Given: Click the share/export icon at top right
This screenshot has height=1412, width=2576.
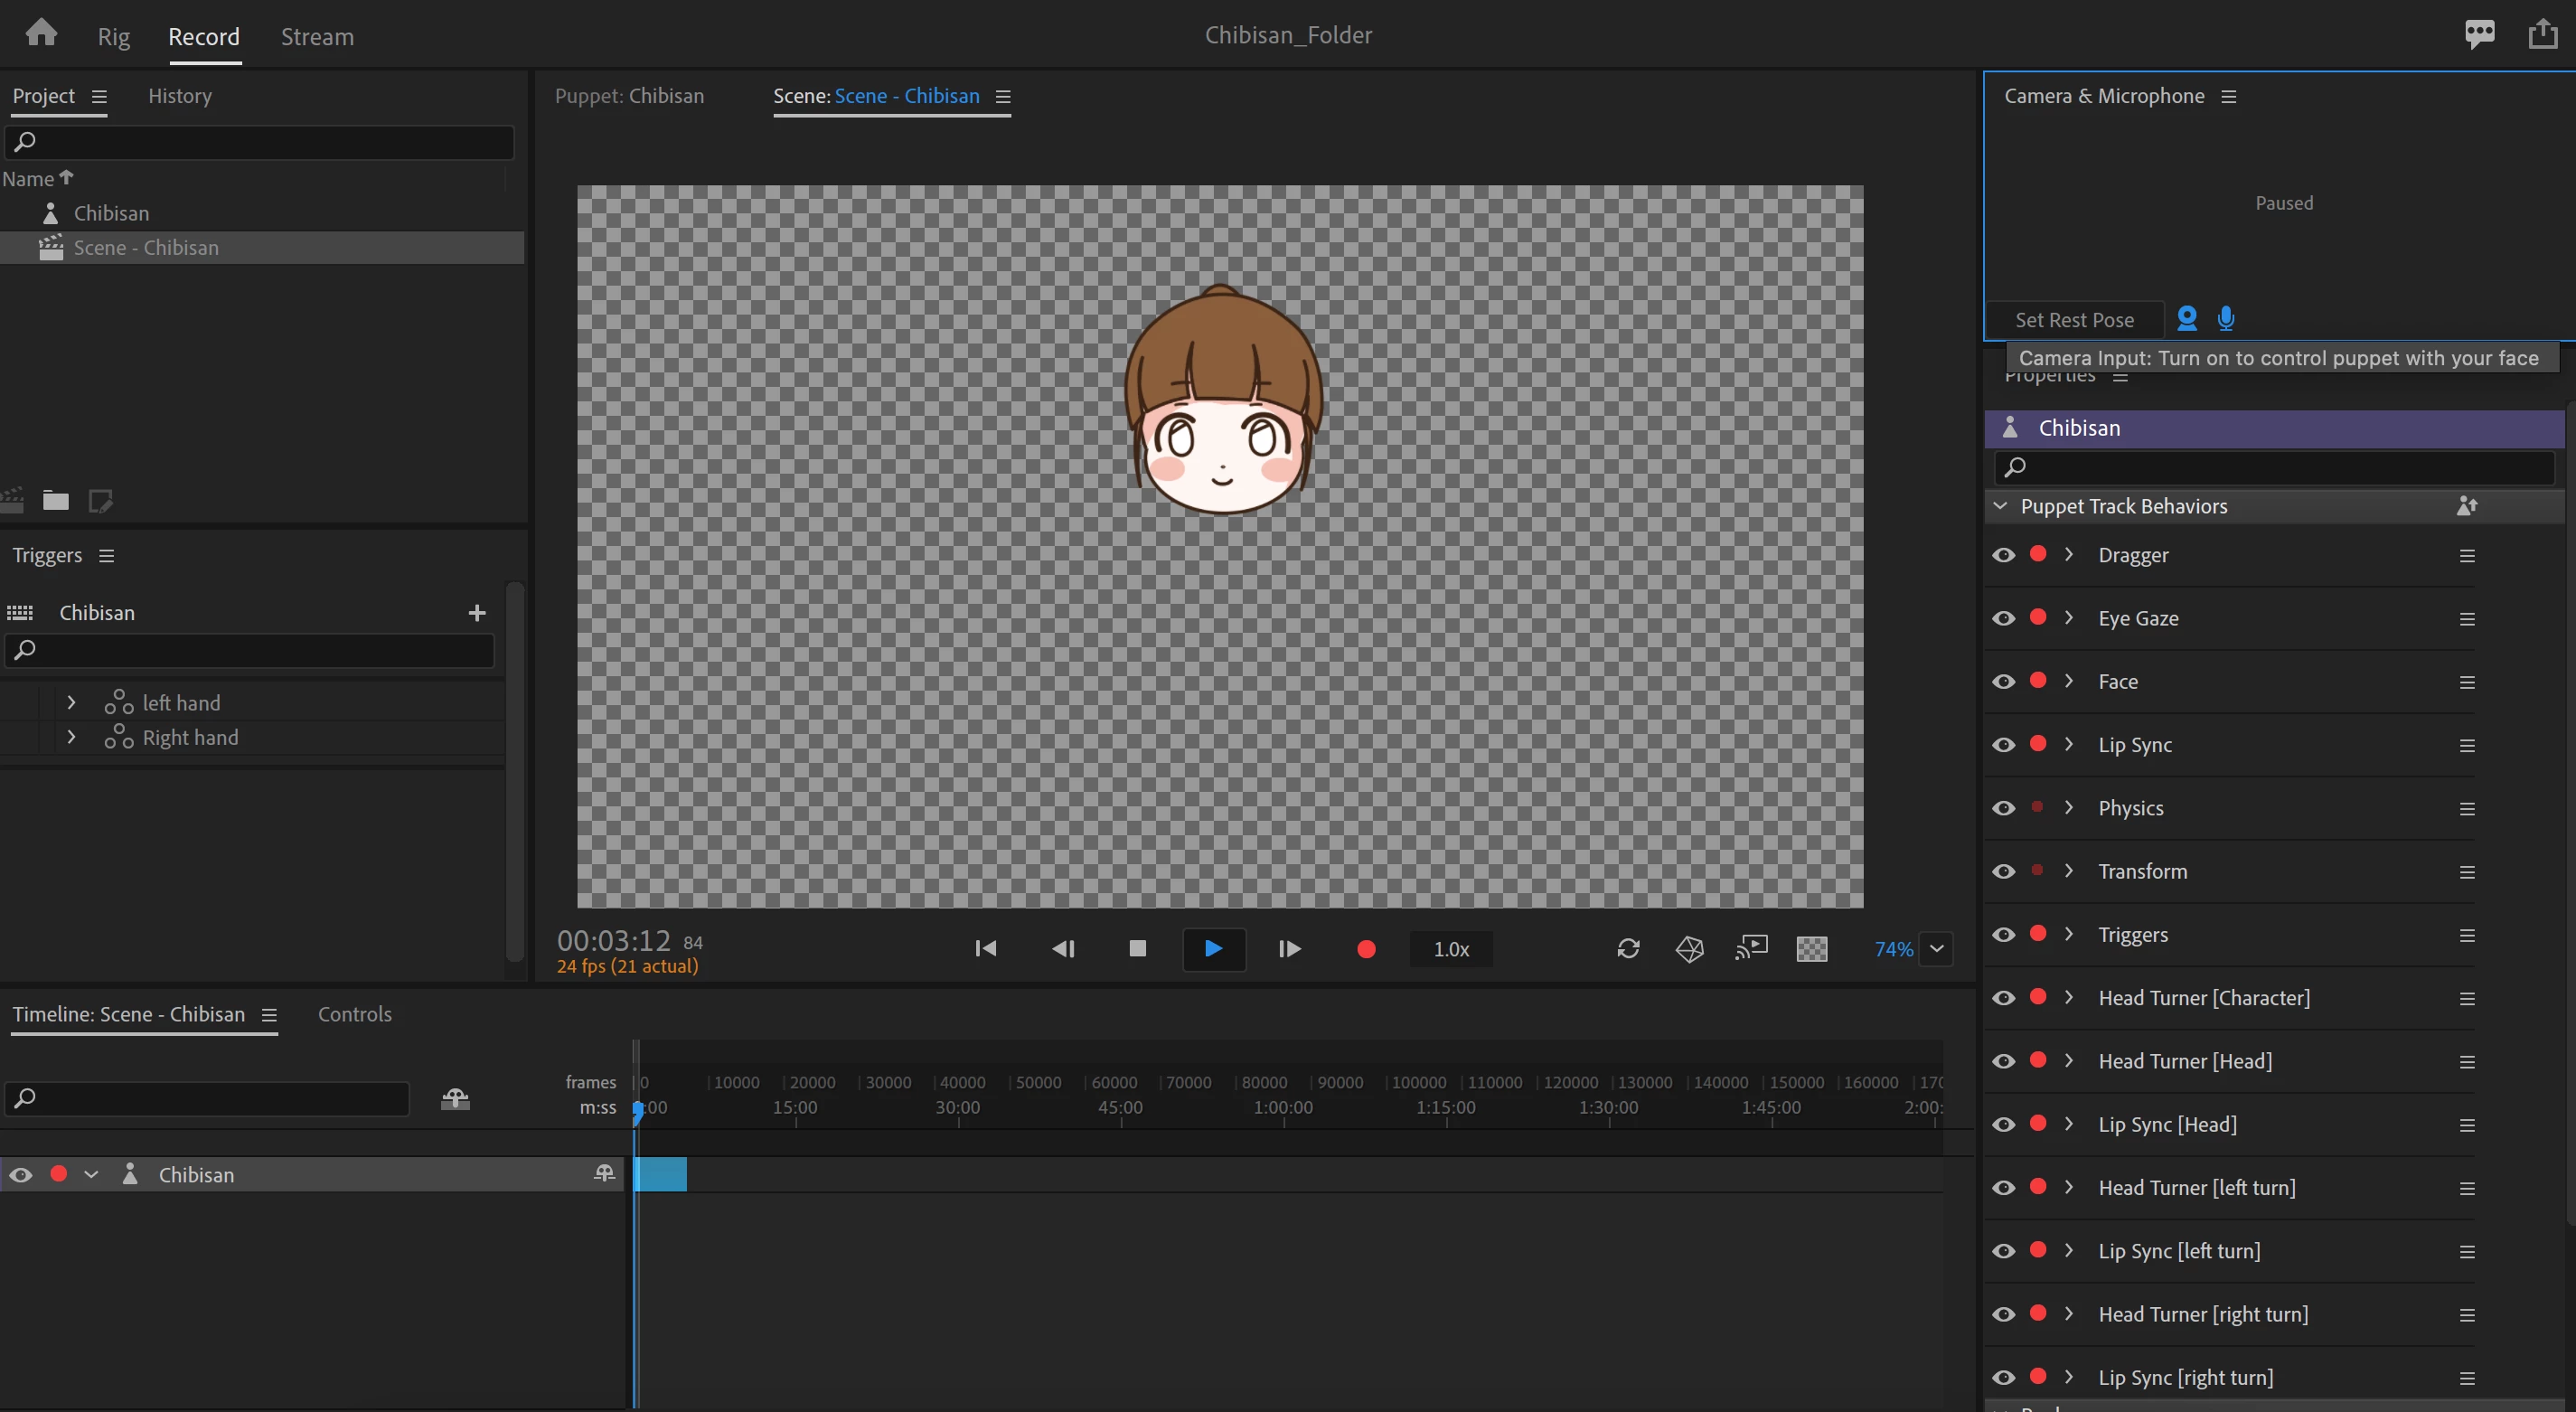Looking at the screenshot, I should (2542, 34).
